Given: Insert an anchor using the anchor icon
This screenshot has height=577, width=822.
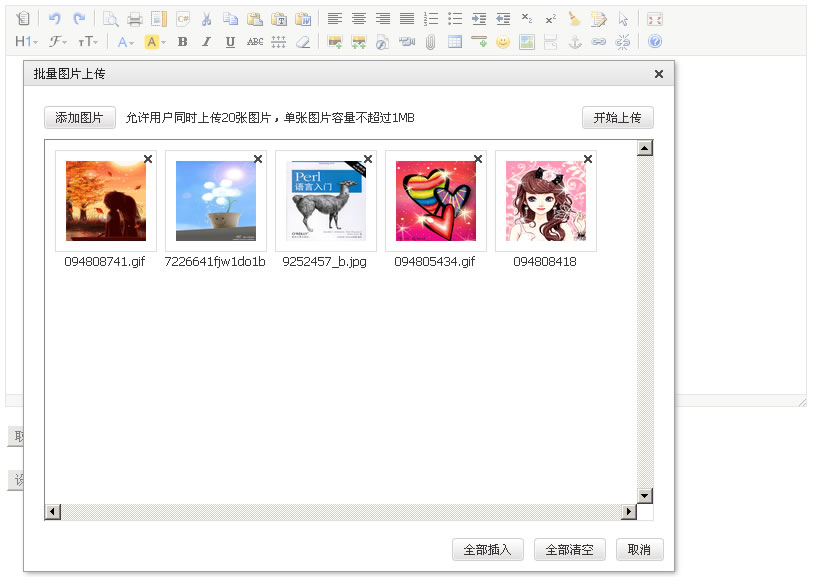Looking at the screenshot, I should pyautogui.click(x=576, y=41).
